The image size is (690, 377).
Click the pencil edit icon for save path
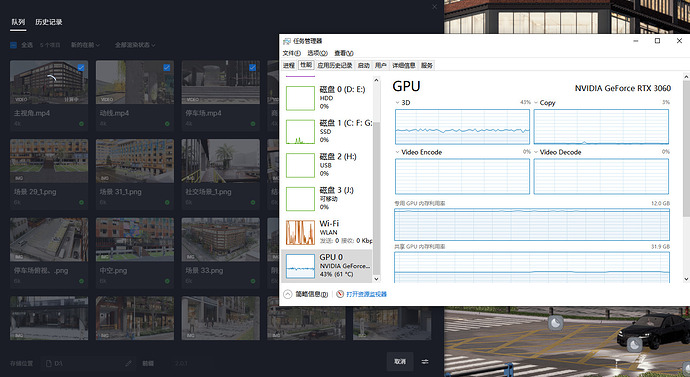coord(128,363)
